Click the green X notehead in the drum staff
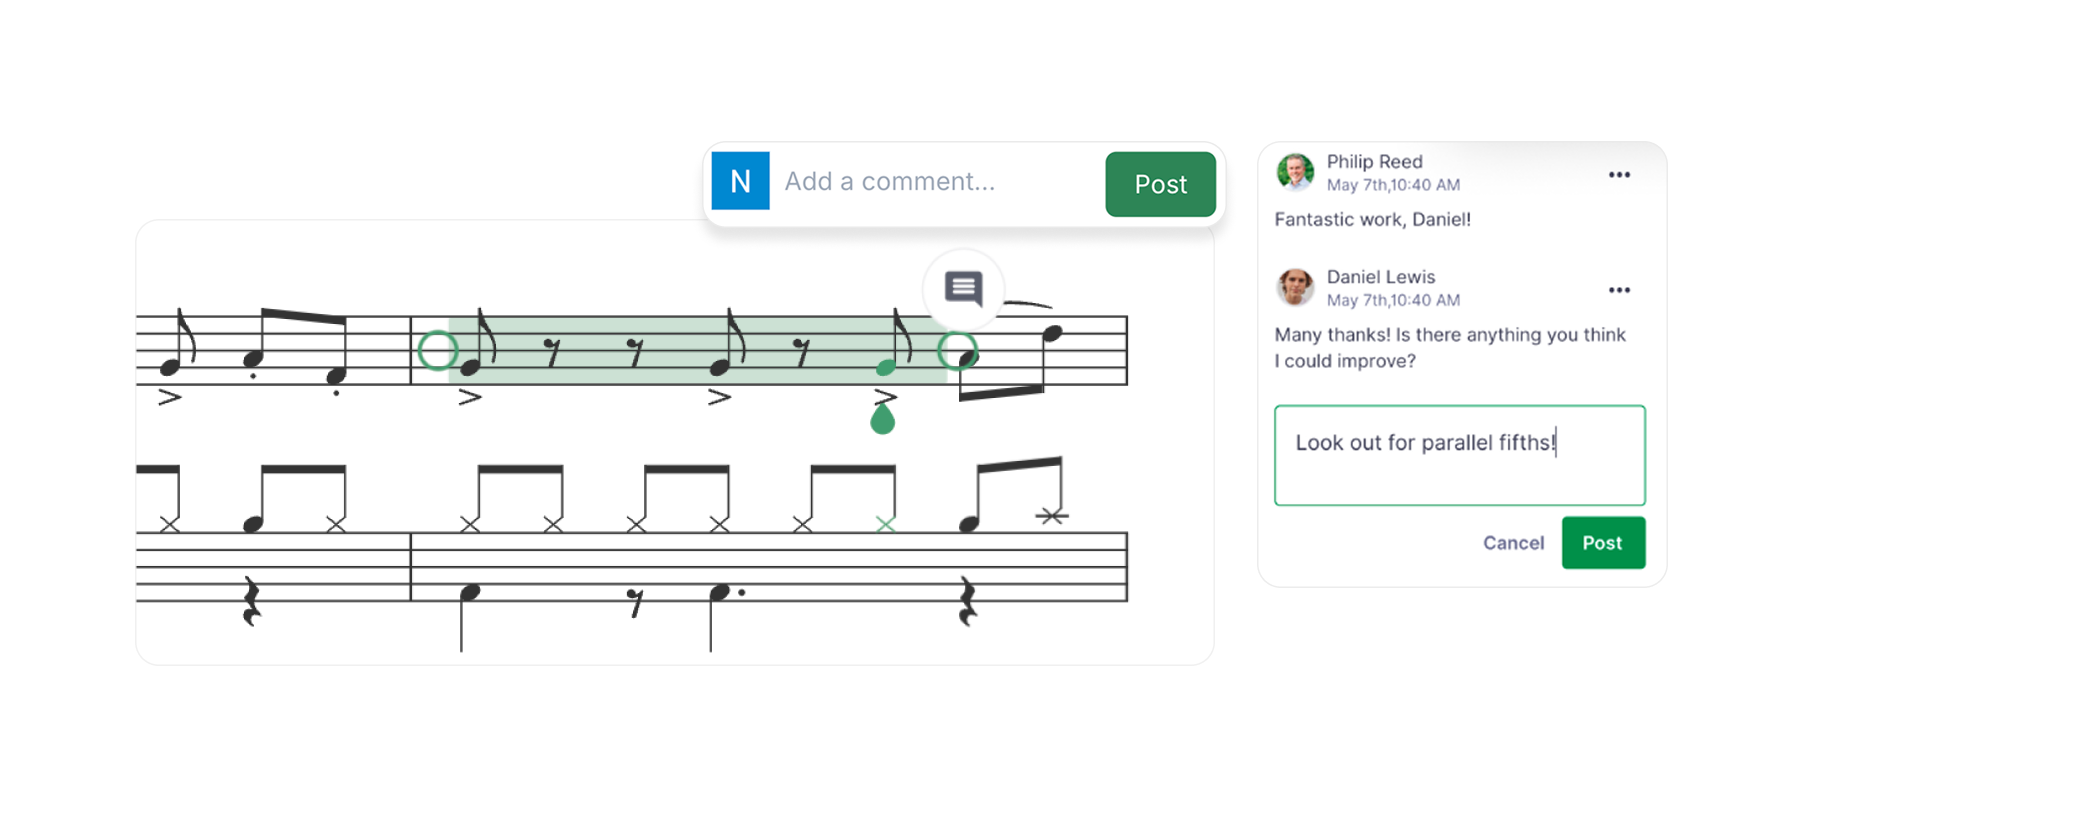 click(x=884, y=522)
